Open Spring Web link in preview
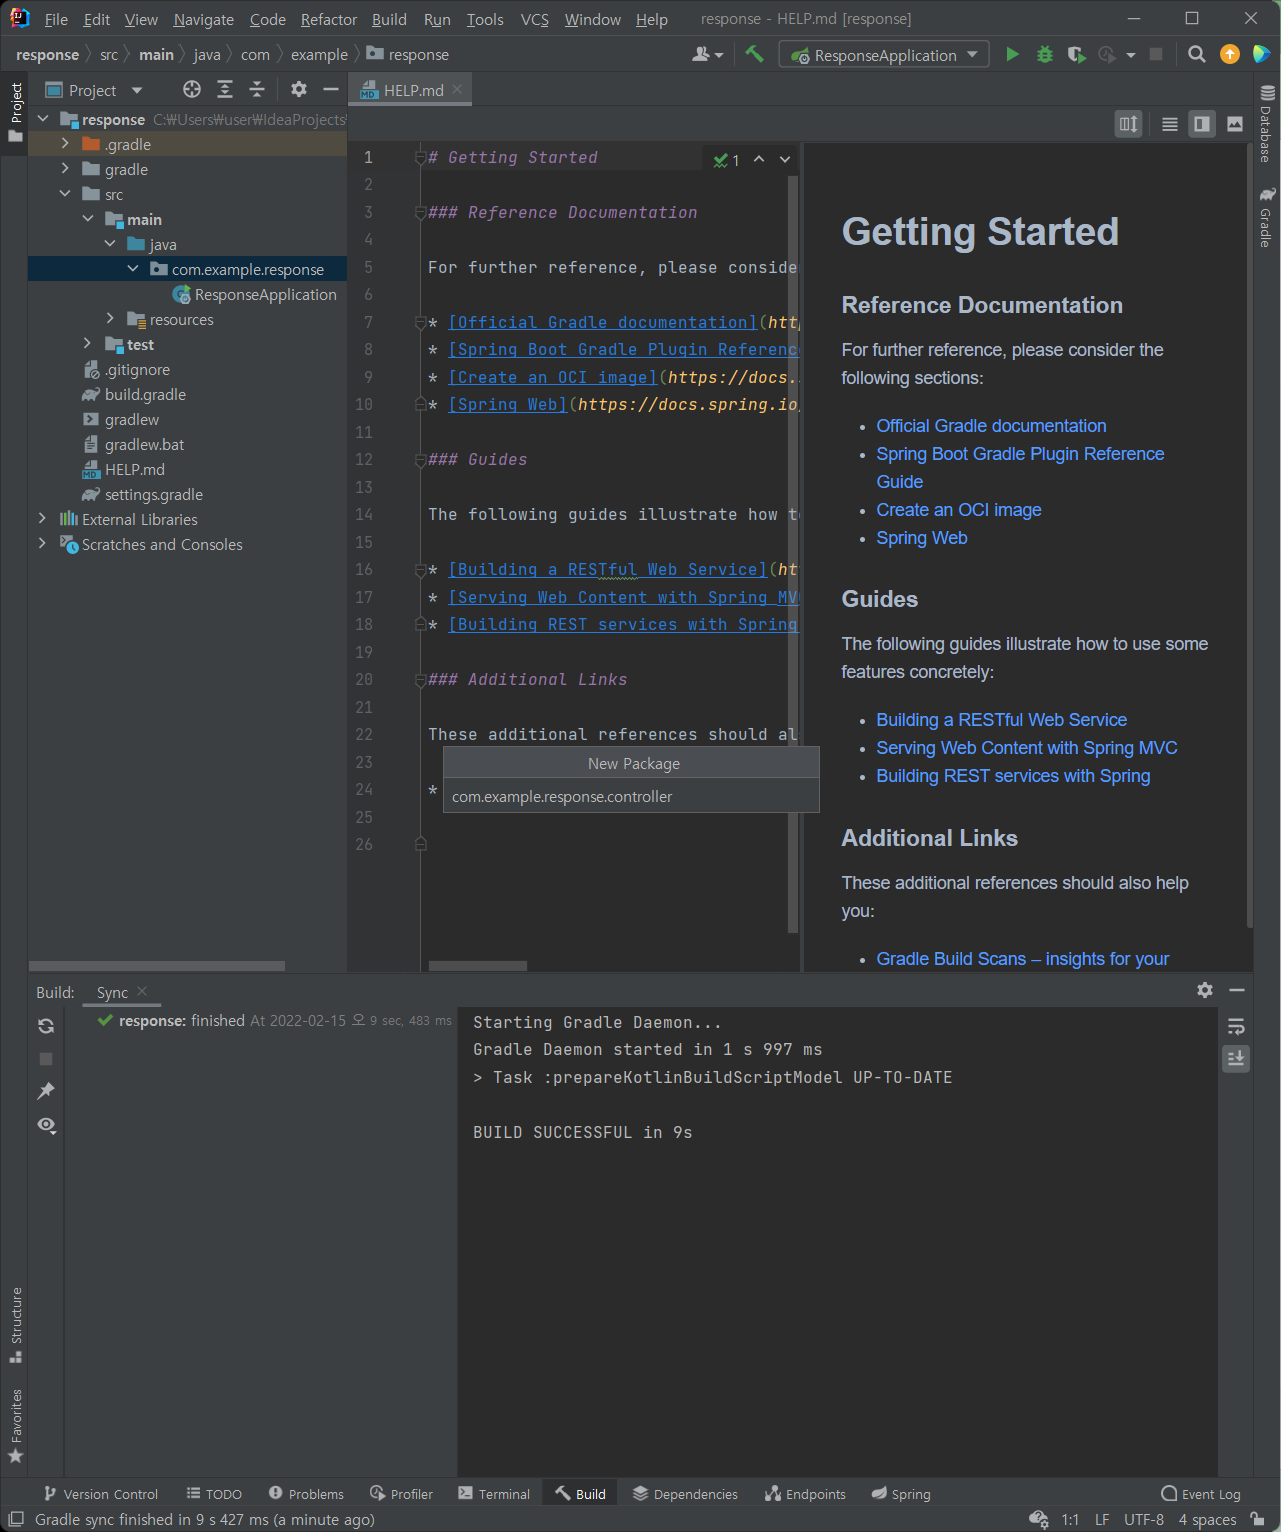This screenshot has width=1281, height=1532. tap(921, 538)
